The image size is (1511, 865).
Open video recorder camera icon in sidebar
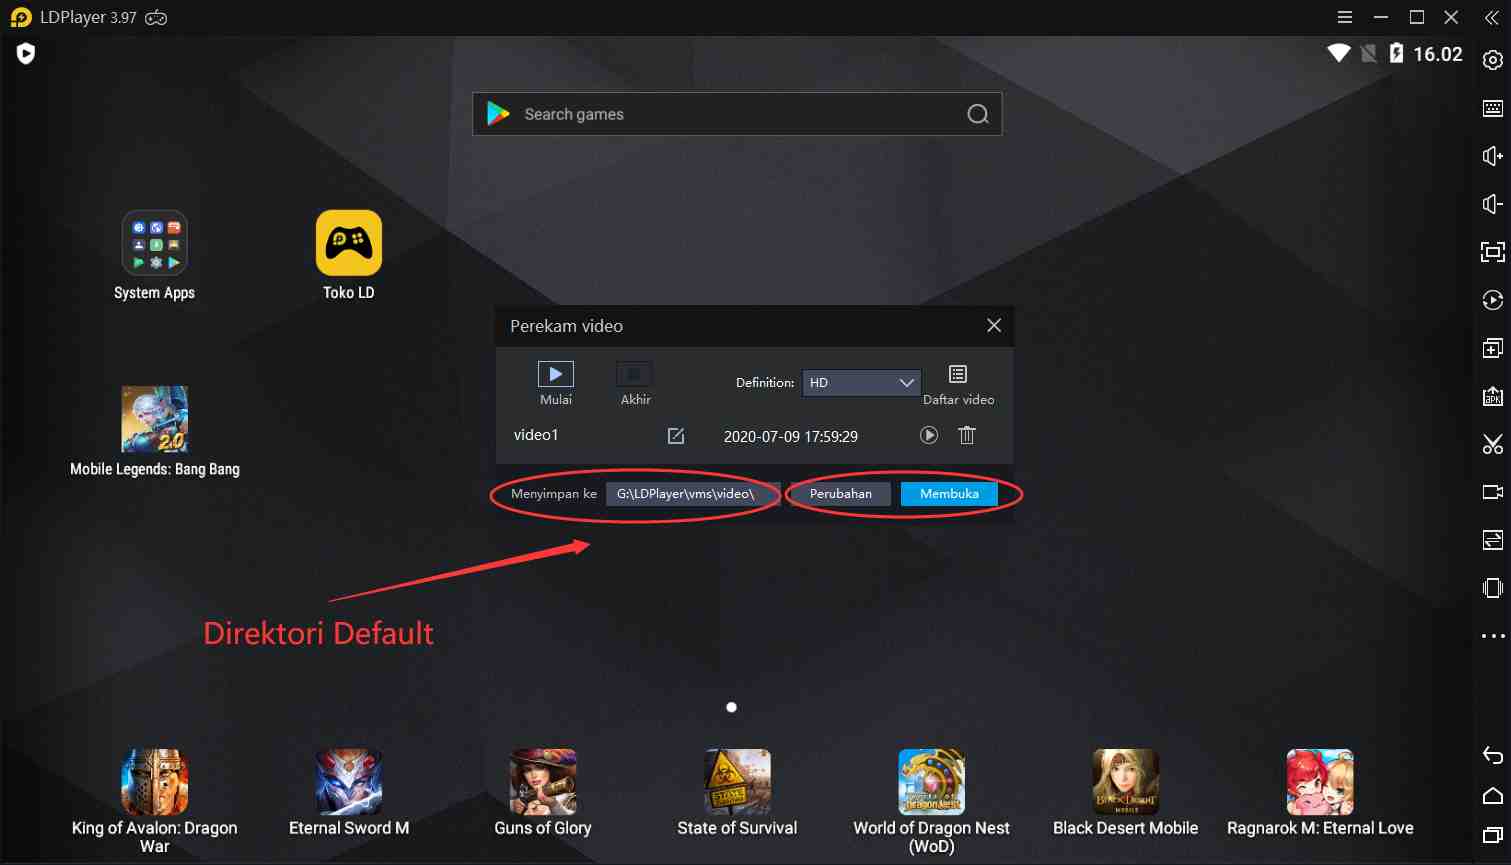coord(1492,492)
